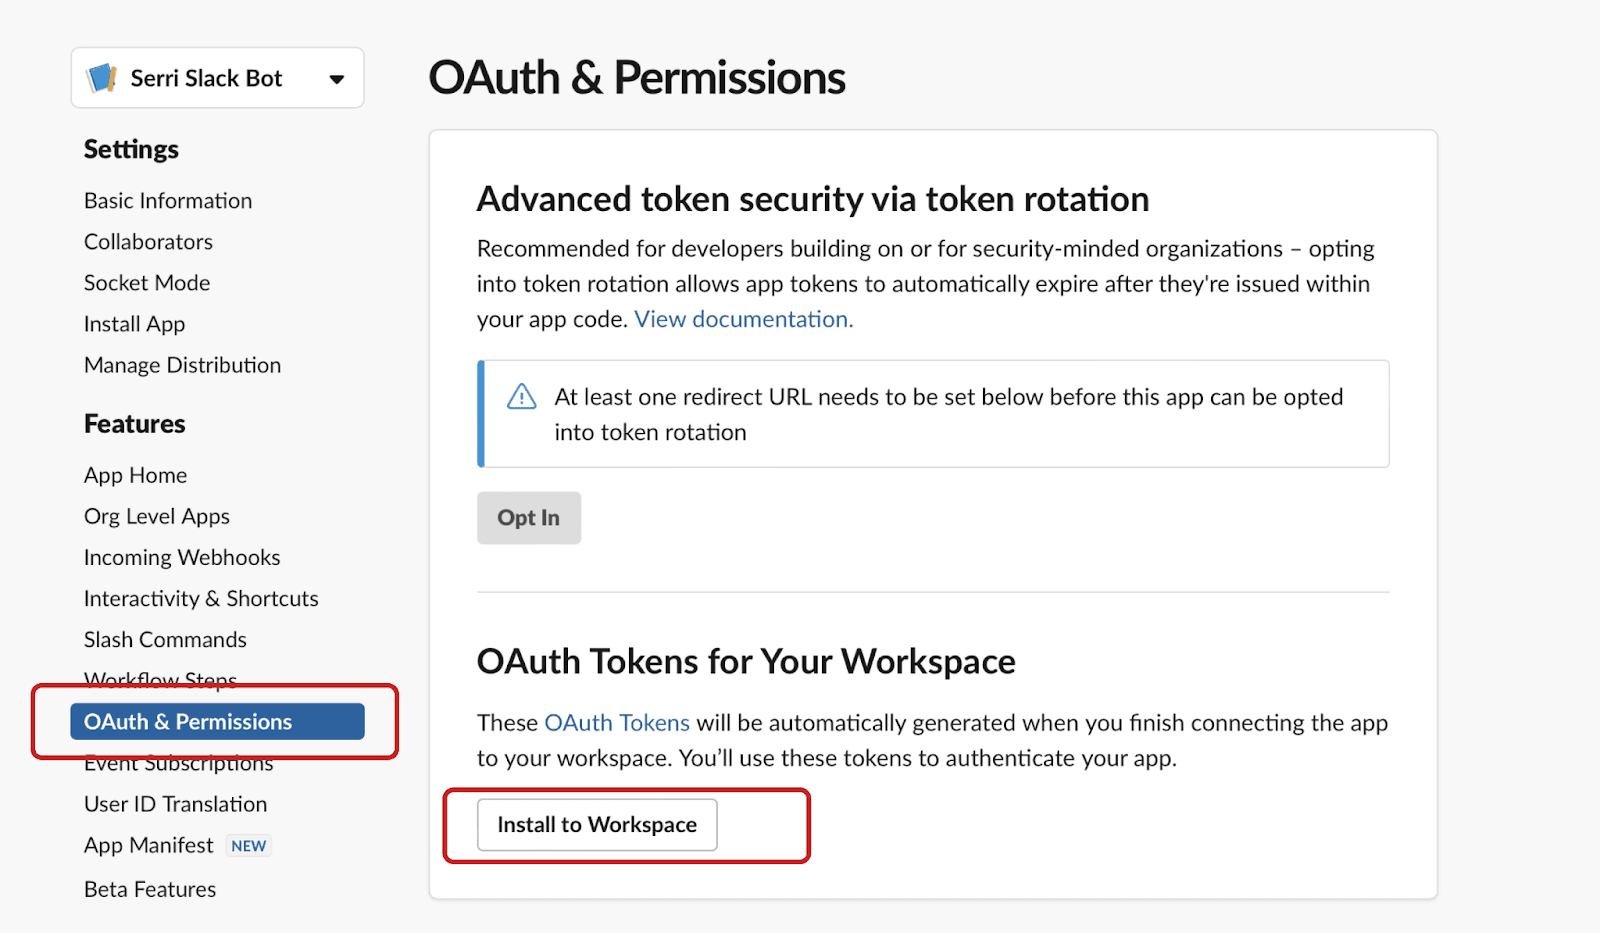
Task: Click the Serri Slack Bot app icon
Action: (x=102, y=78)
